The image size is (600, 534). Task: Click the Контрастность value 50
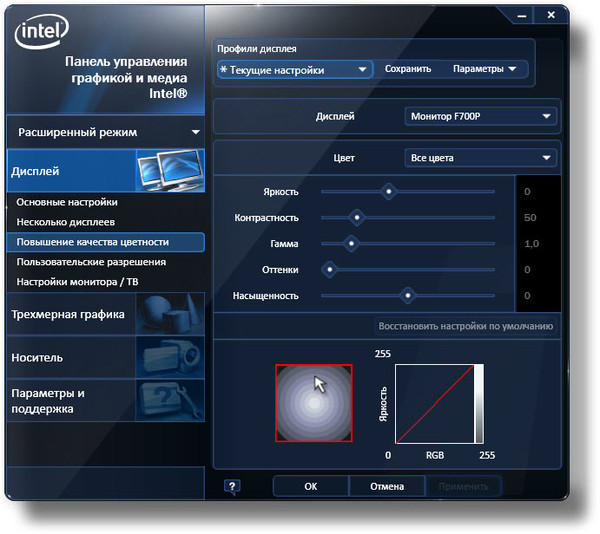530,218
